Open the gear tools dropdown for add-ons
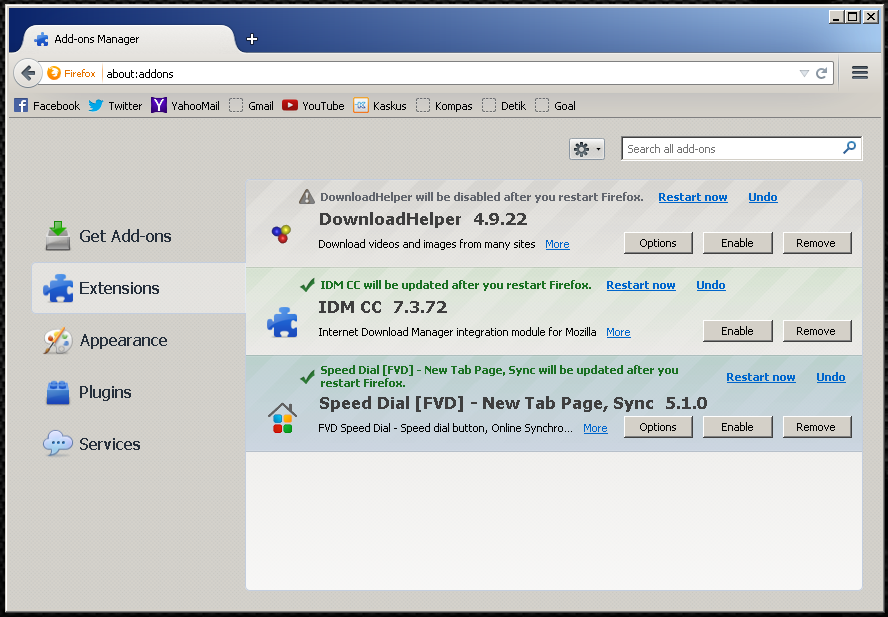The width and height of the screenshot is (888, 617). click(587, 149)
